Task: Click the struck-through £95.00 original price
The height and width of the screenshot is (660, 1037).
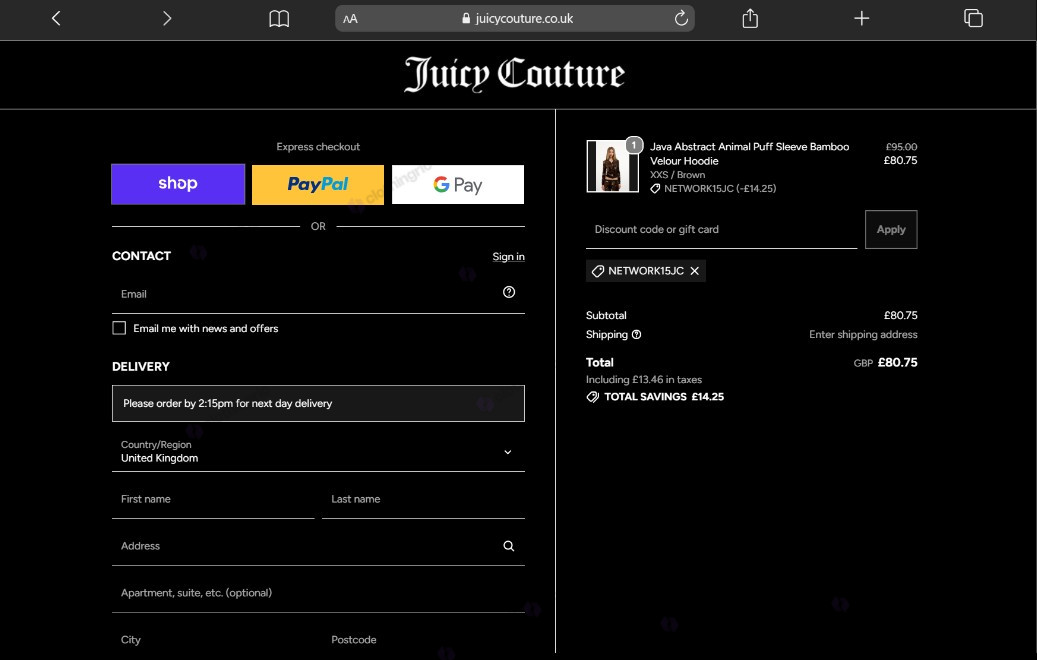Action: (x=901, y=147)
